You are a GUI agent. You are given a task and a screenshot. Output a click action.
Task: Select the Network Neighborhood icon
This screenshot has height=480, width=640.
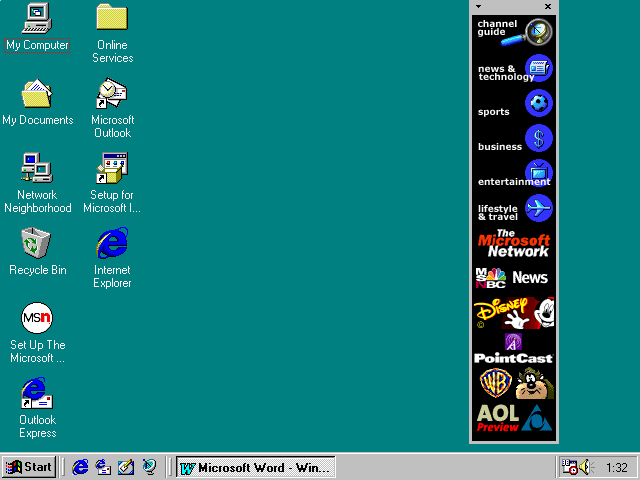coord(37,168)
